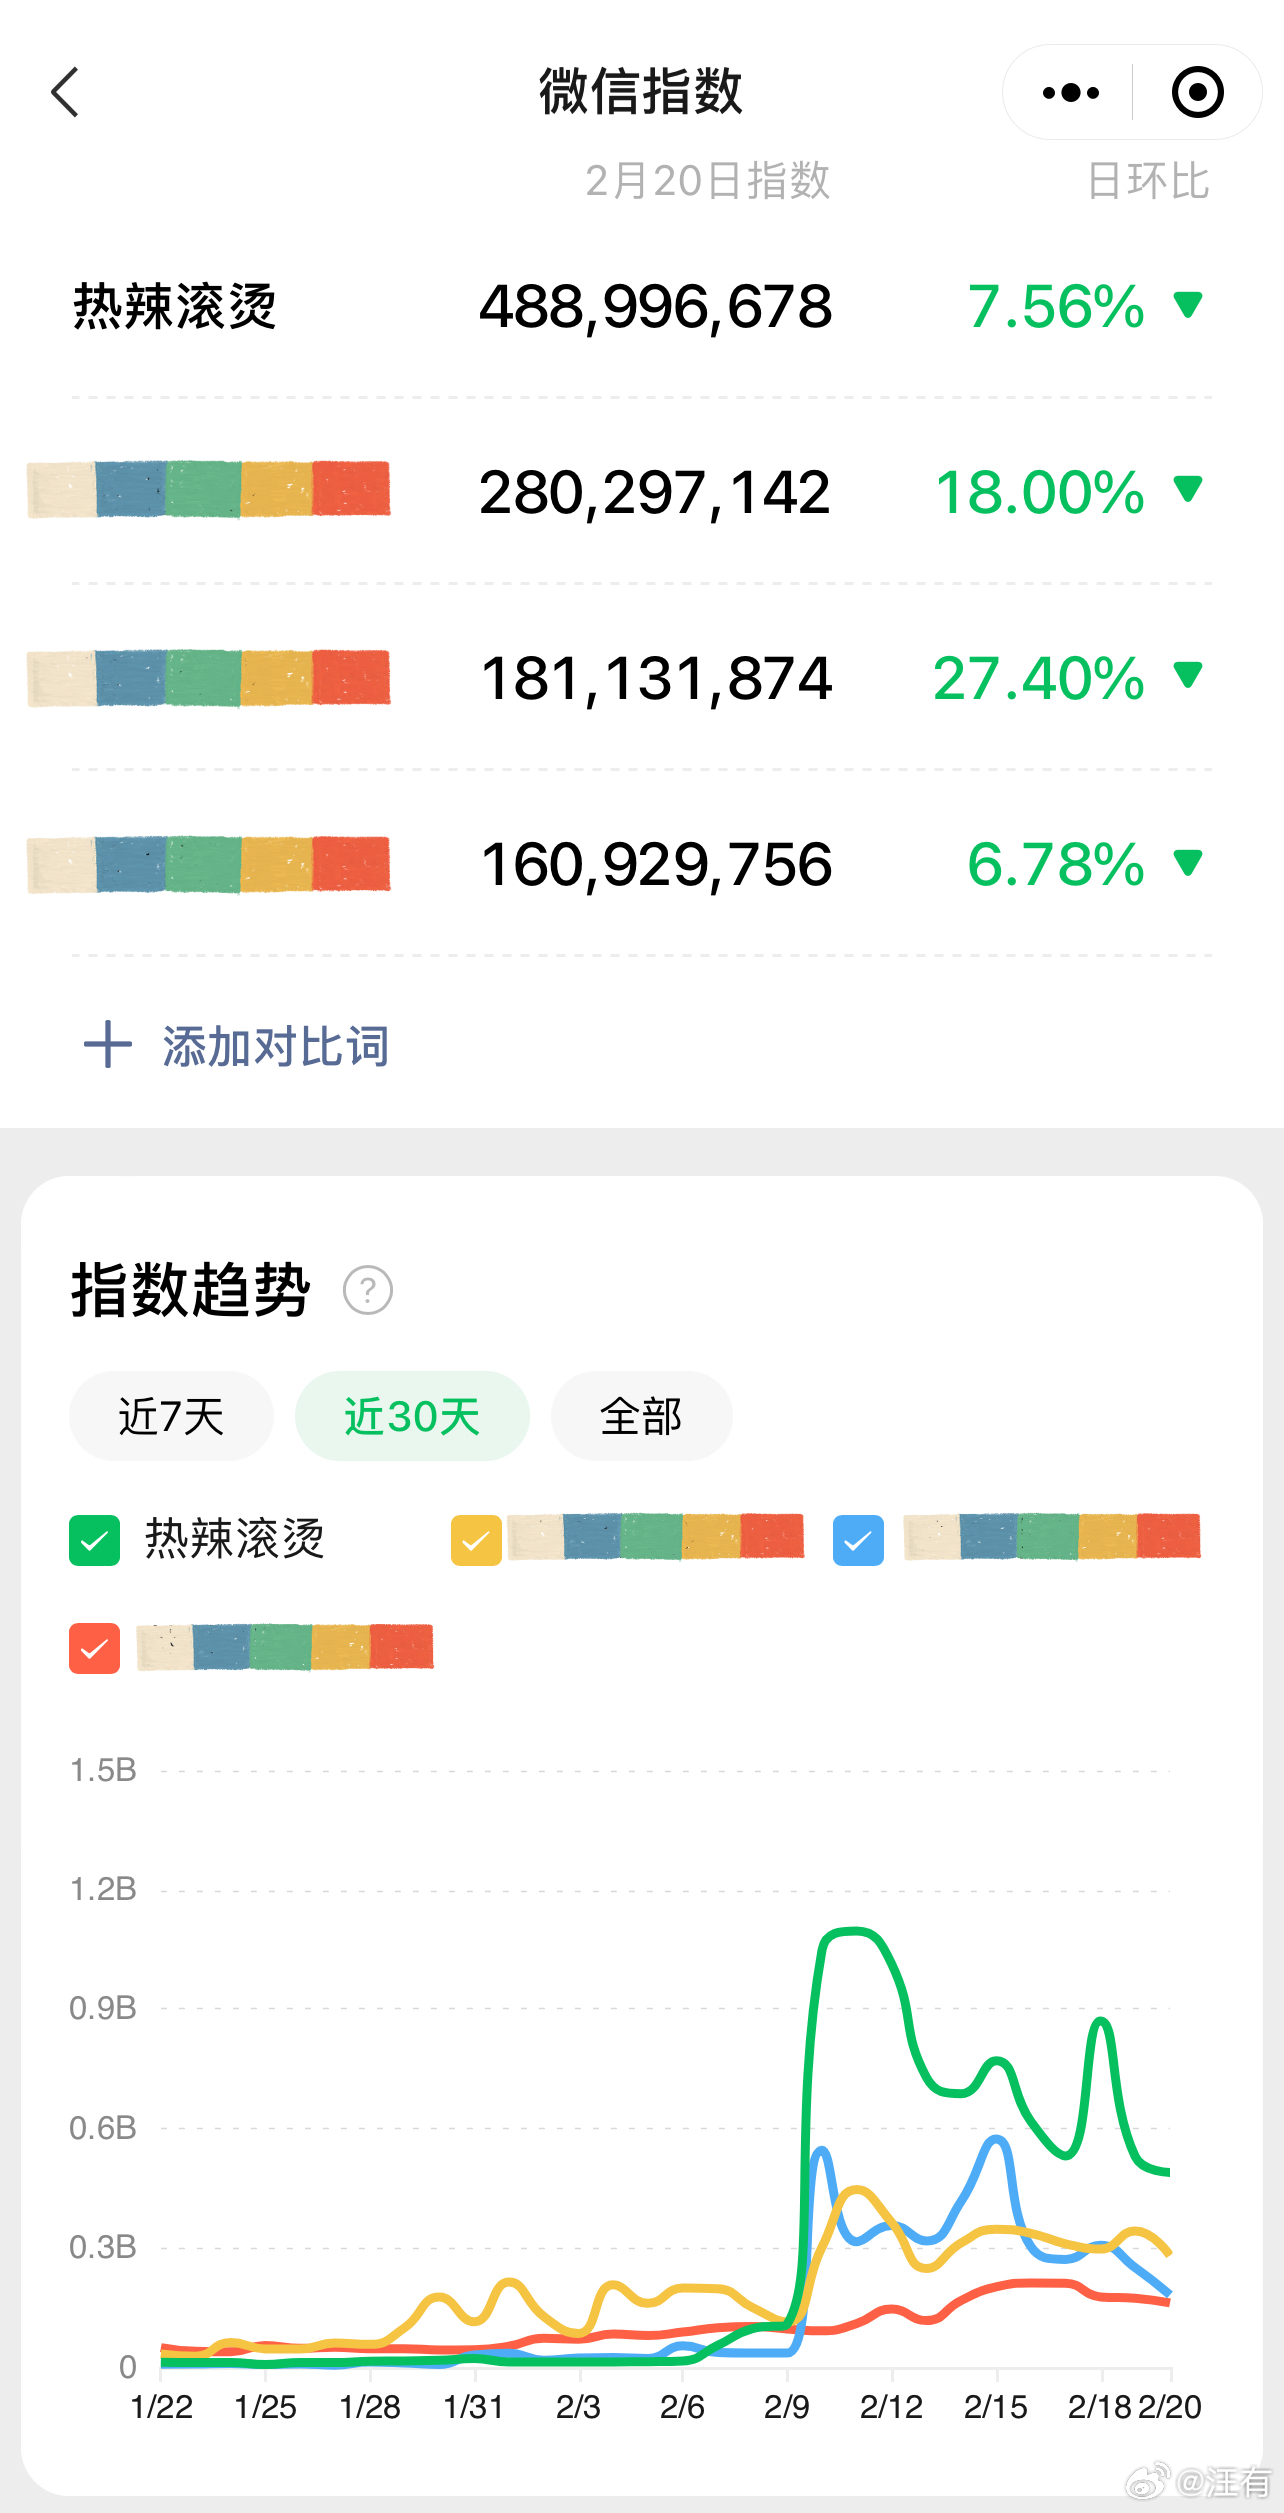Toggle the yellow series checkbox
Screen dimensions: 1284x2513
pos(476,1540)
